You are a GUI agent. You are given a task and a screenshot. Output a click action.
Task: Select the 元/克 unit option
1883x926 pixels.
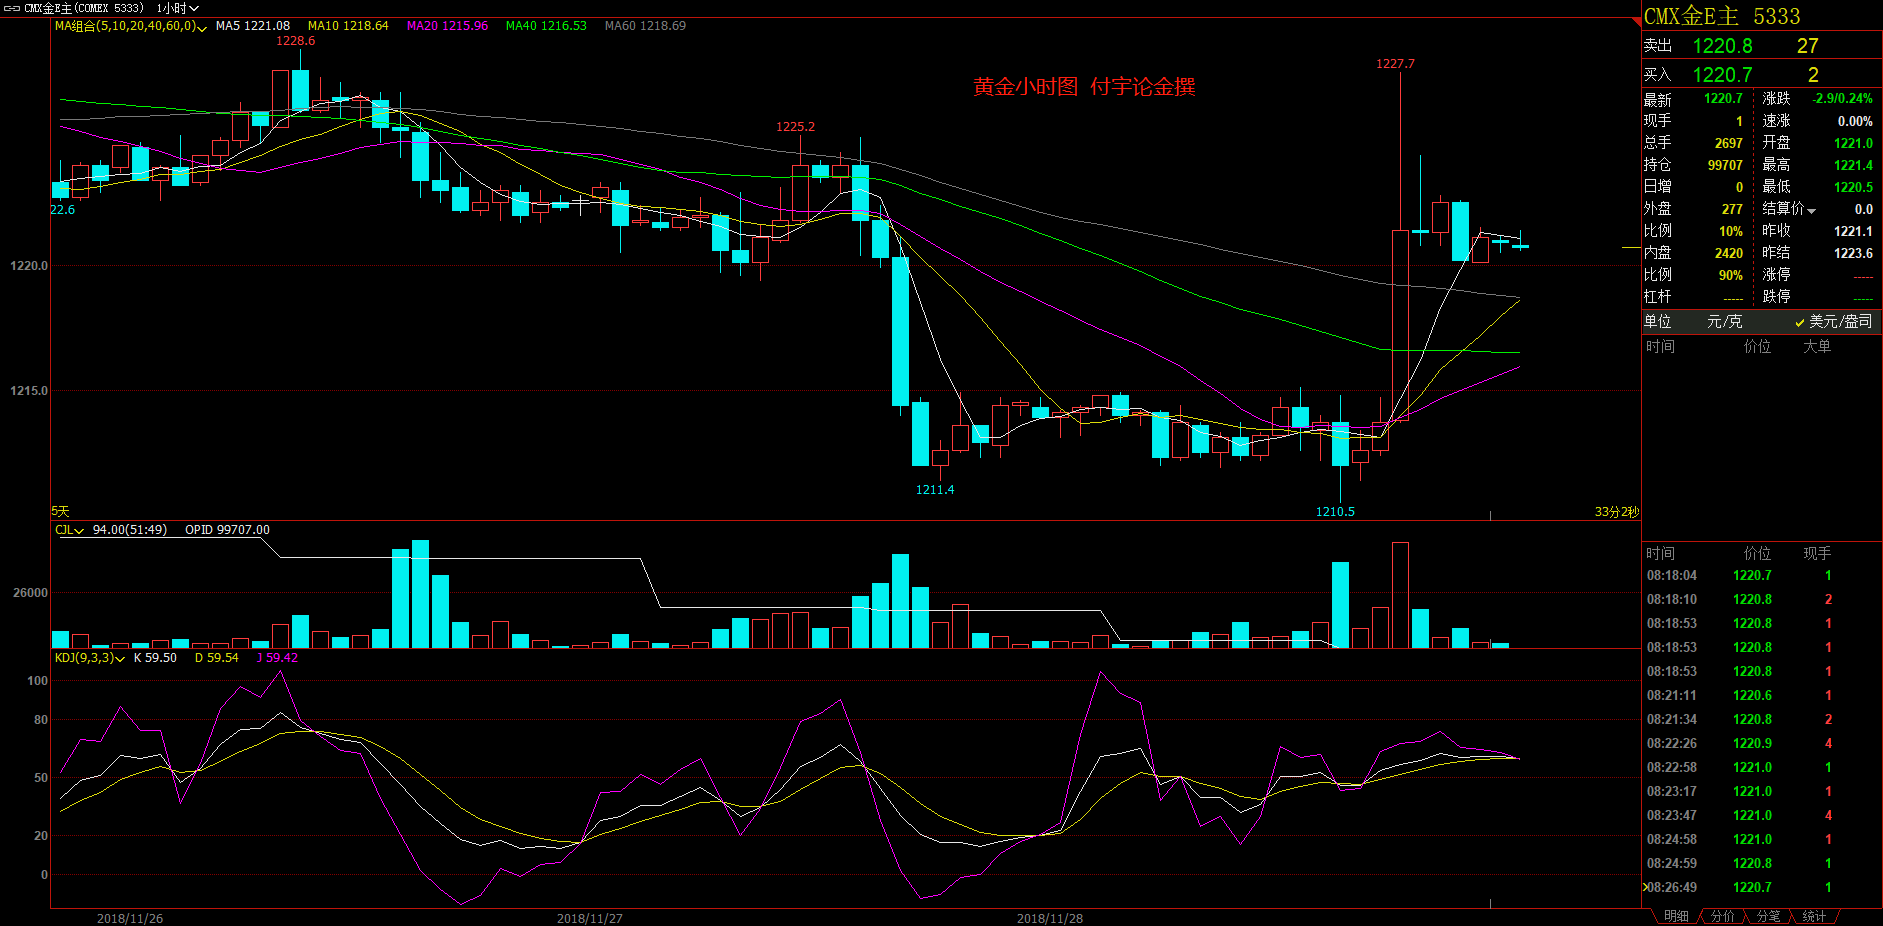coord(1725,321)
